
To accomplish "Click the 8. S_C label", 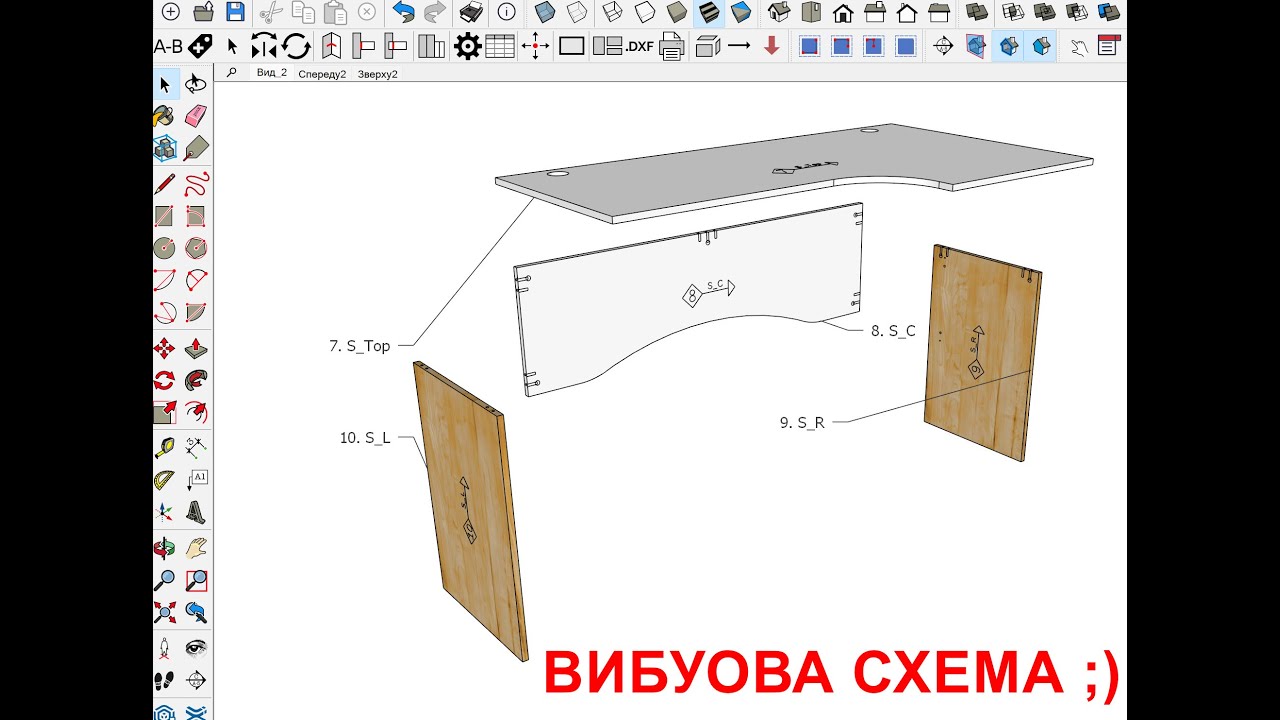I will 893,331.
